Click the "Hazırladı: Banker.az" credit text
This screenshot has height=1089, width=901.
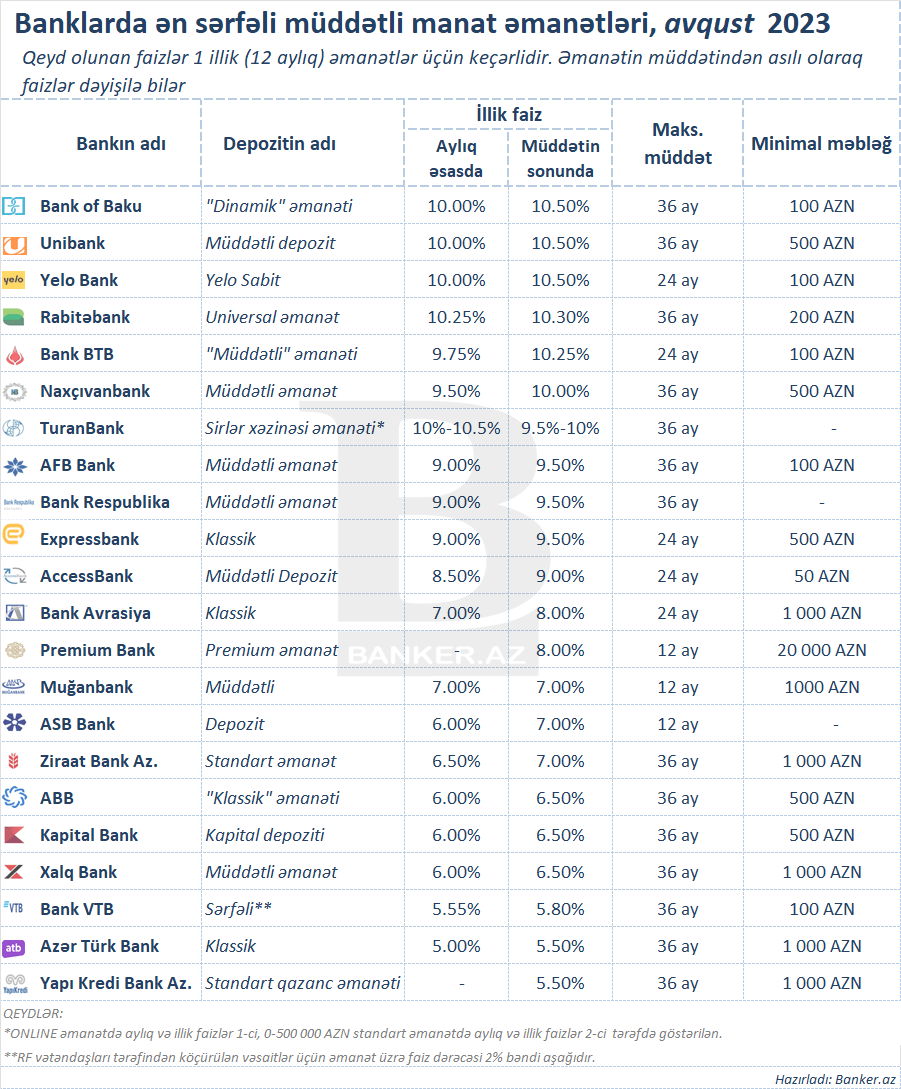[x=834, y=1078]
